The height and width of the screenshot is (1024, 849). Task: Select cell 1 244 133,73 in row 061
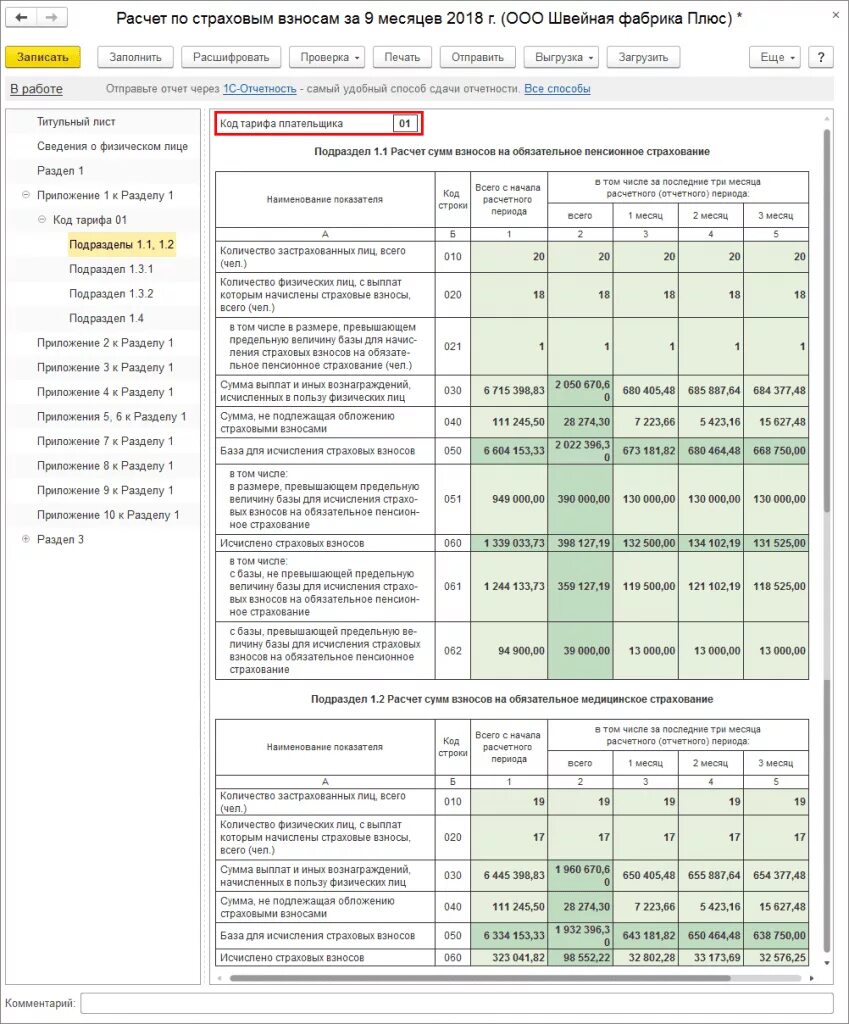(x=509, y=586)
